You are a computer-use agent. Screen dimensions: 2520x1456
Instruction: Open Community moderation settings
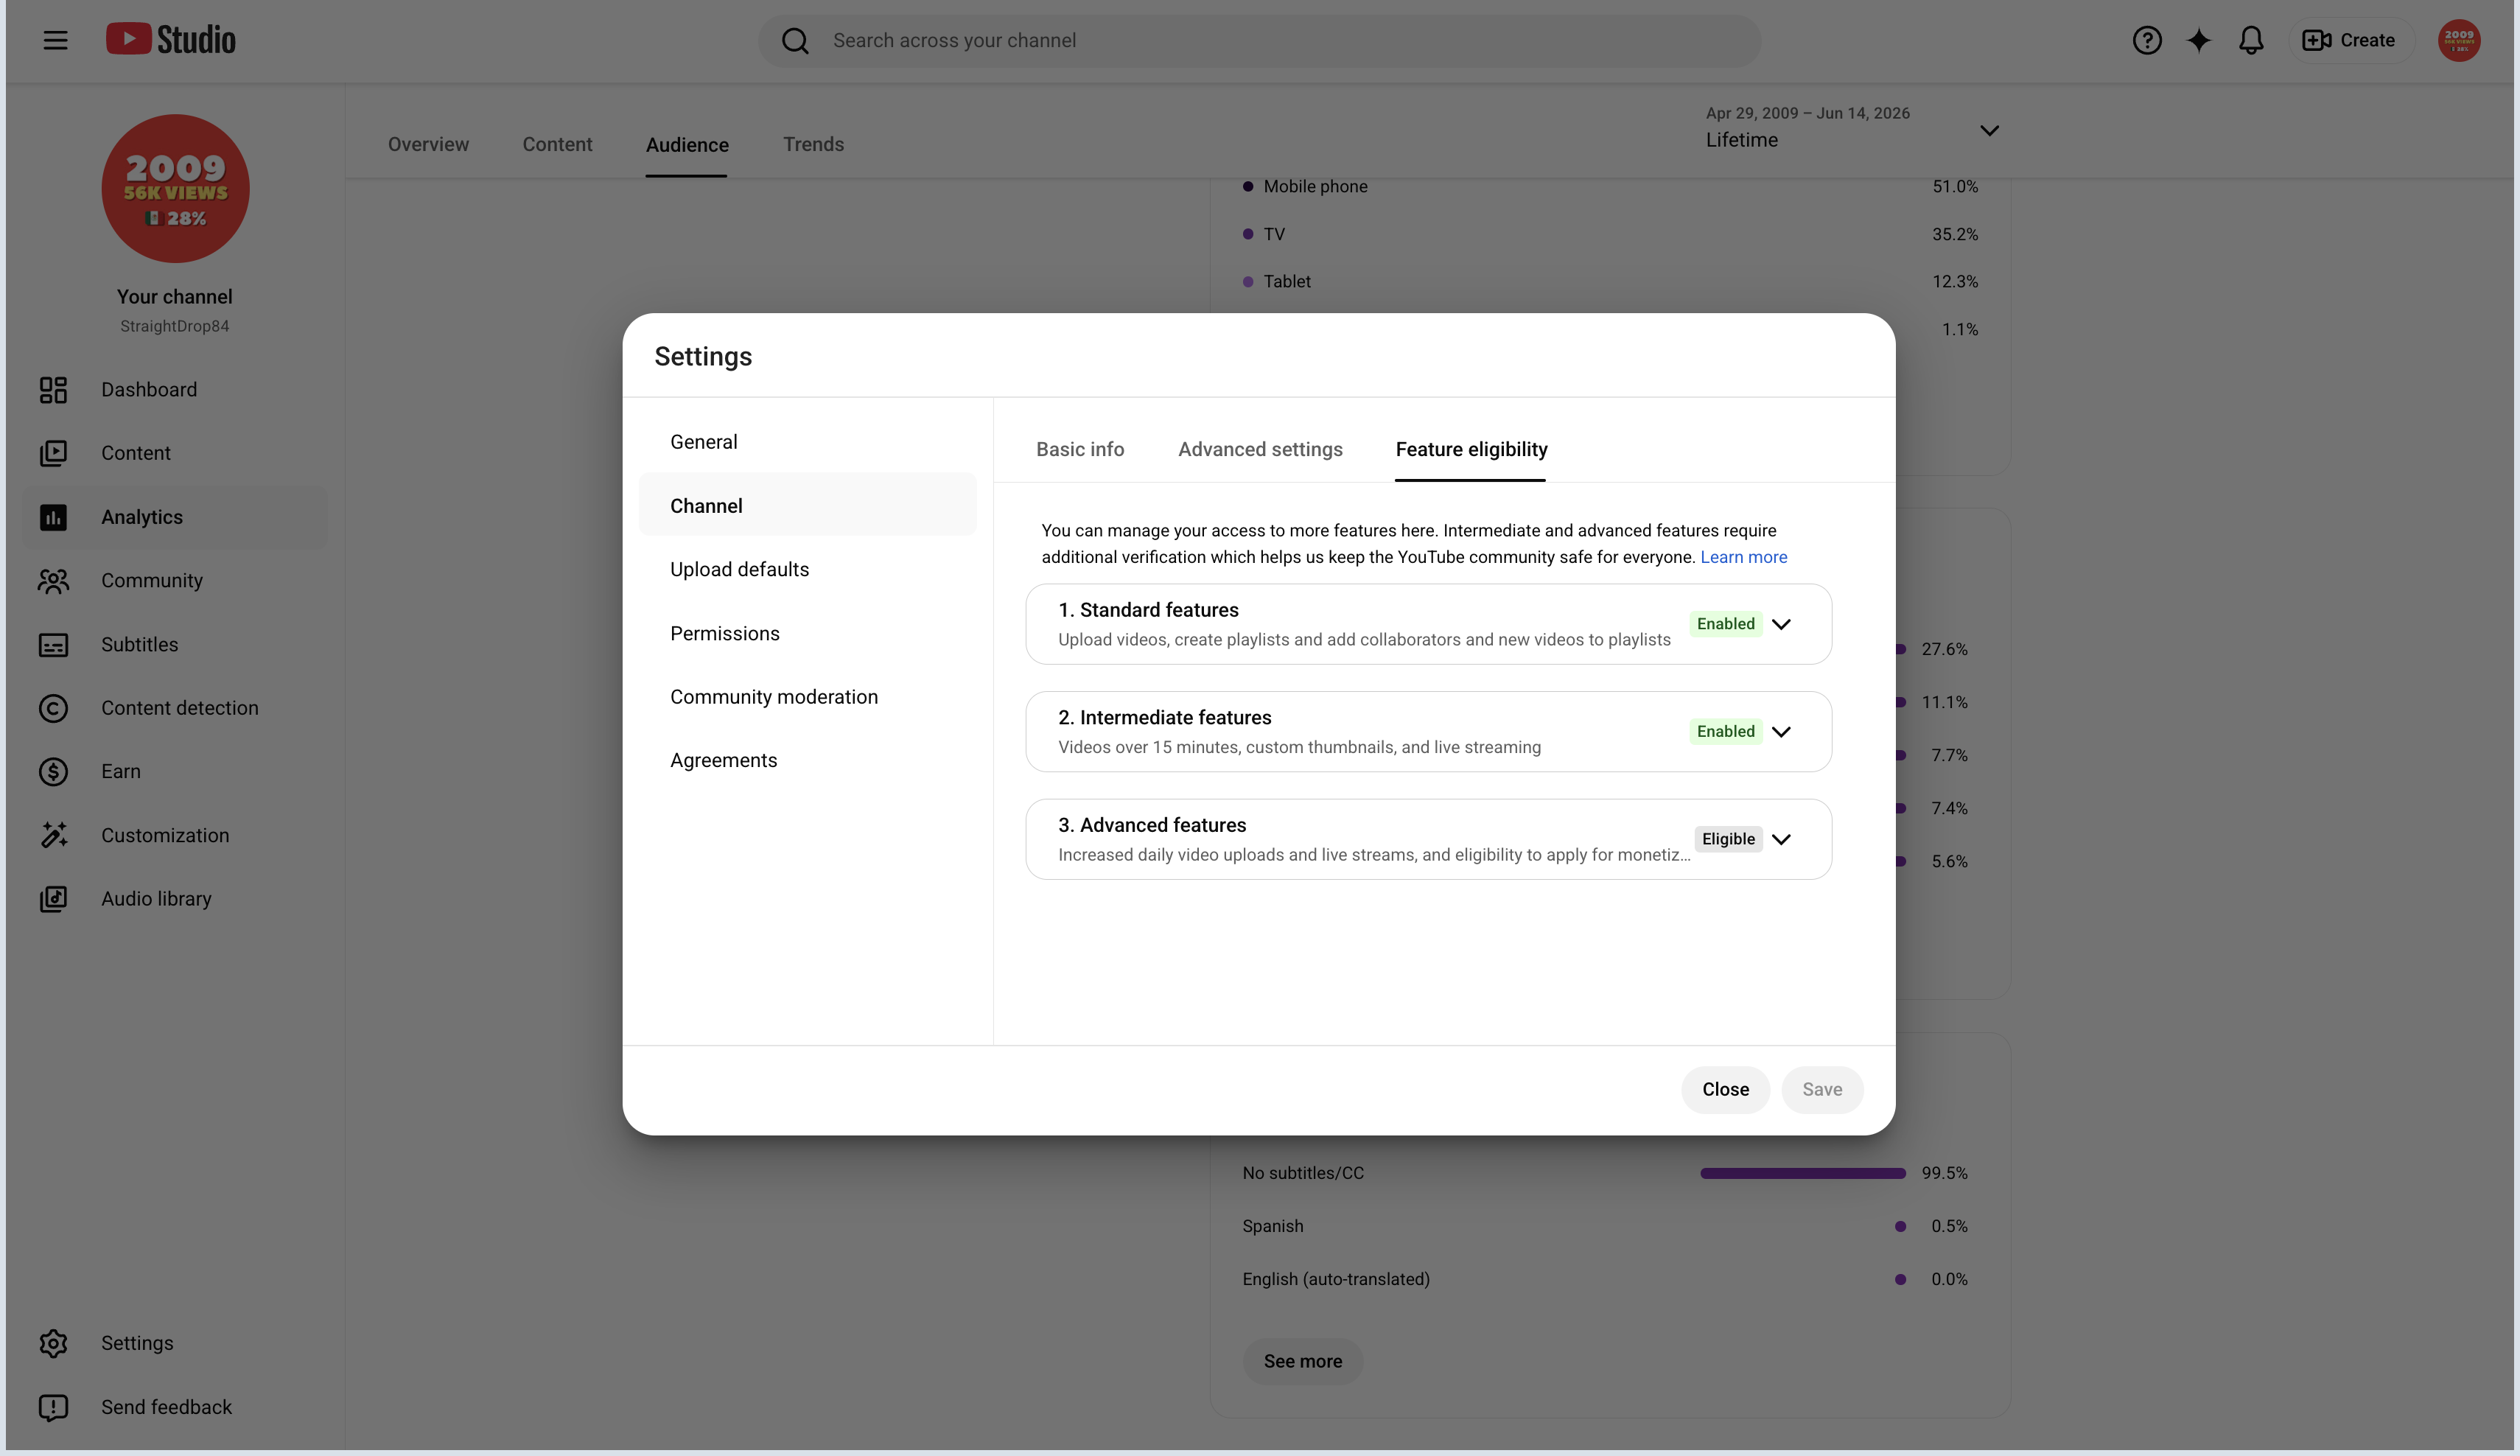(807, 697)
